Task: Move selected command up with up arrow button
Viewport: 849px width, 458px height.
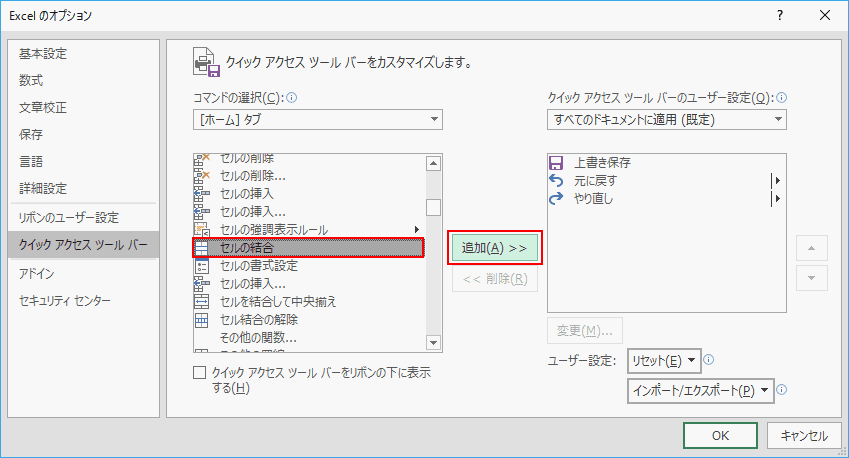Action: click(812, 248)
